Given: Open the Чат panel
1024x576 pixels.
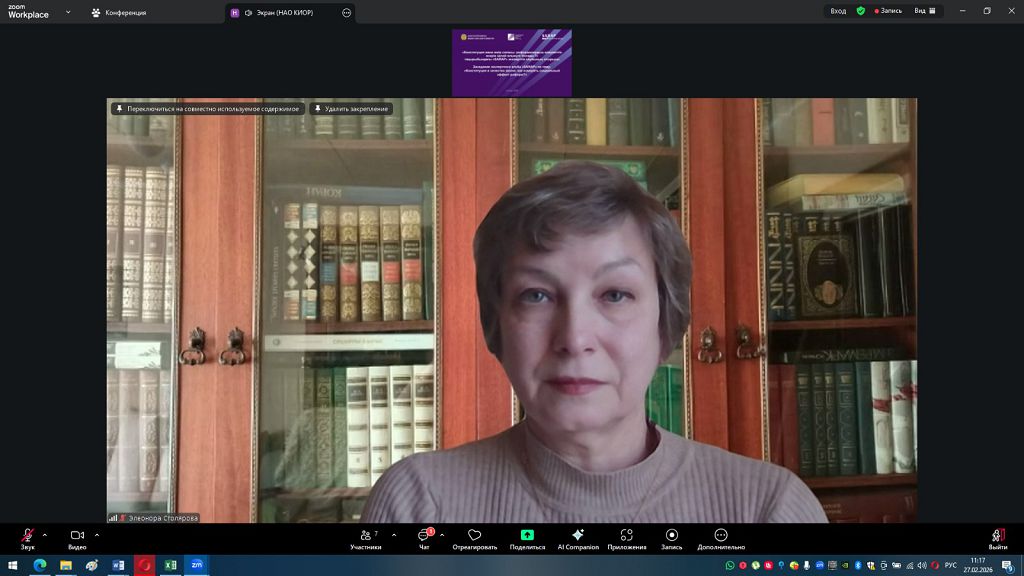Looking at the screenshot, I should 424,537.
